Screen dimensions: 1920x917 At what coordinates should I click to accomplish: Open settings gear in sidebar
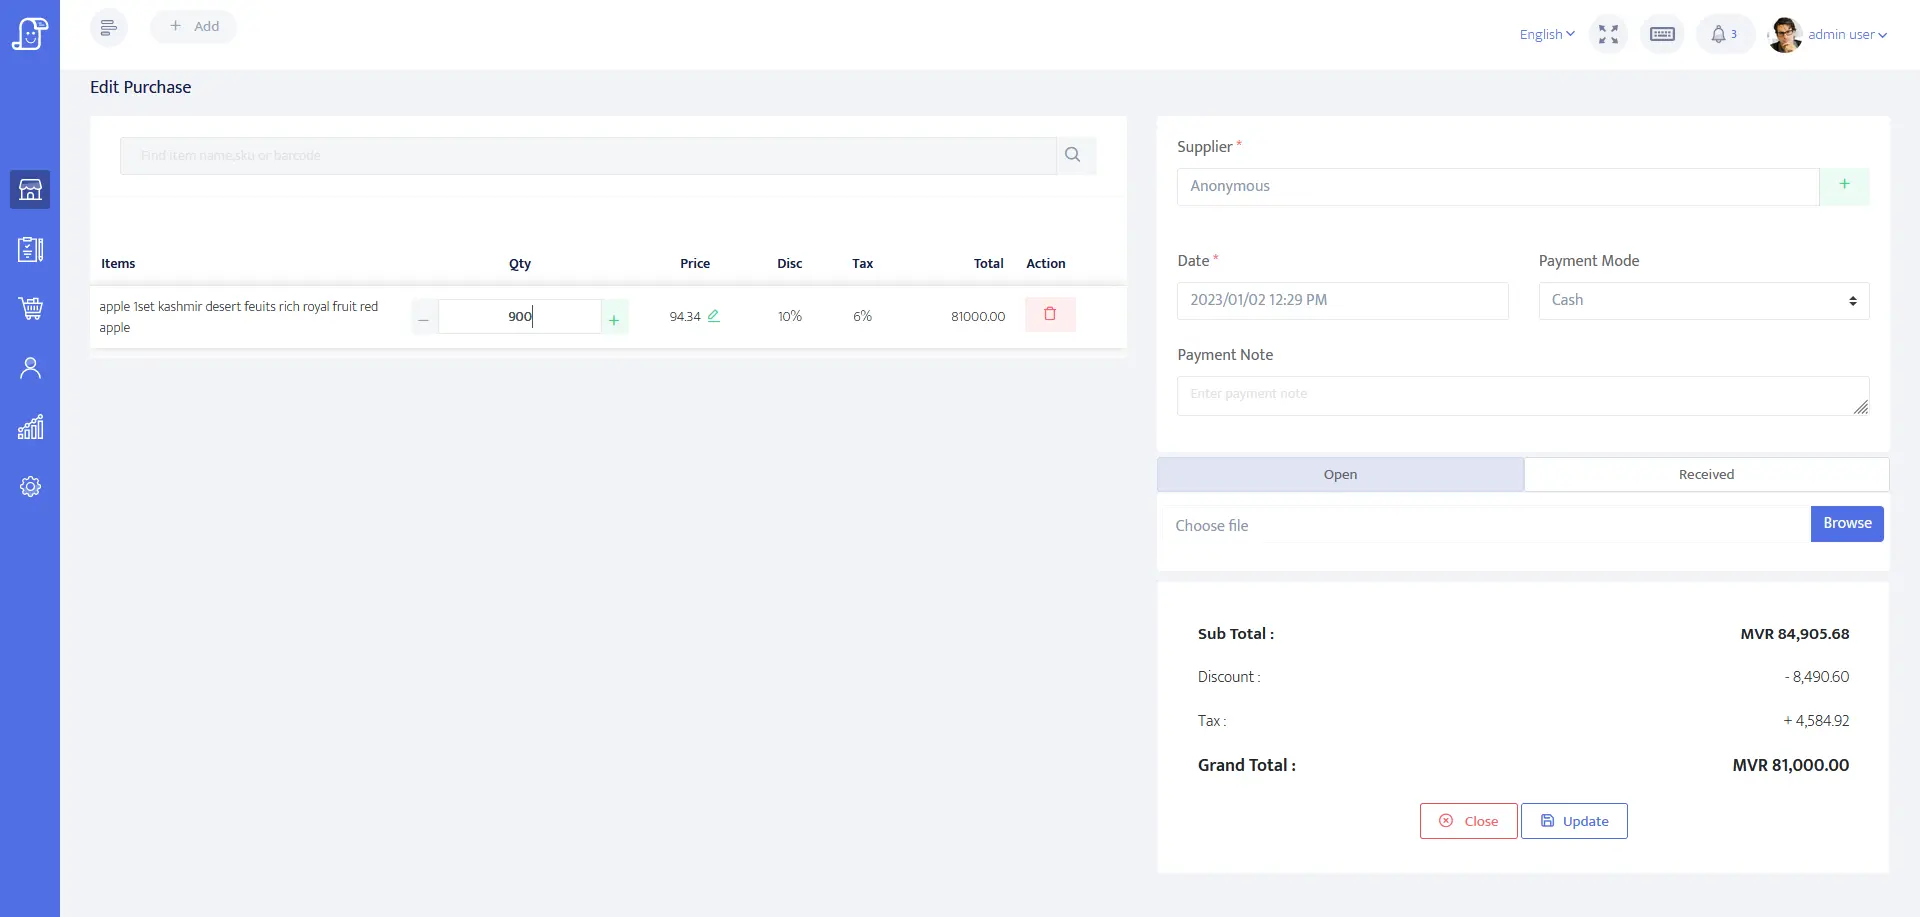point(30,487)
